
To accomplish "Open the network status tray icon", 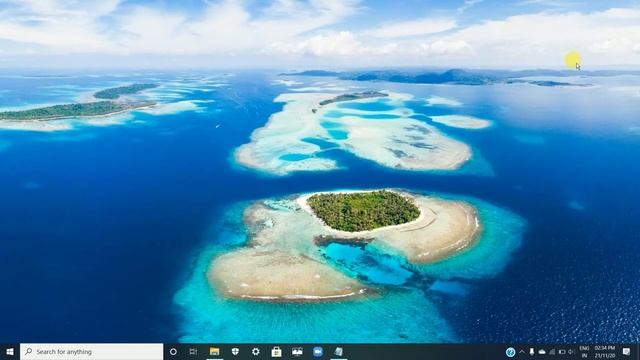I will [x=552, y=352].
